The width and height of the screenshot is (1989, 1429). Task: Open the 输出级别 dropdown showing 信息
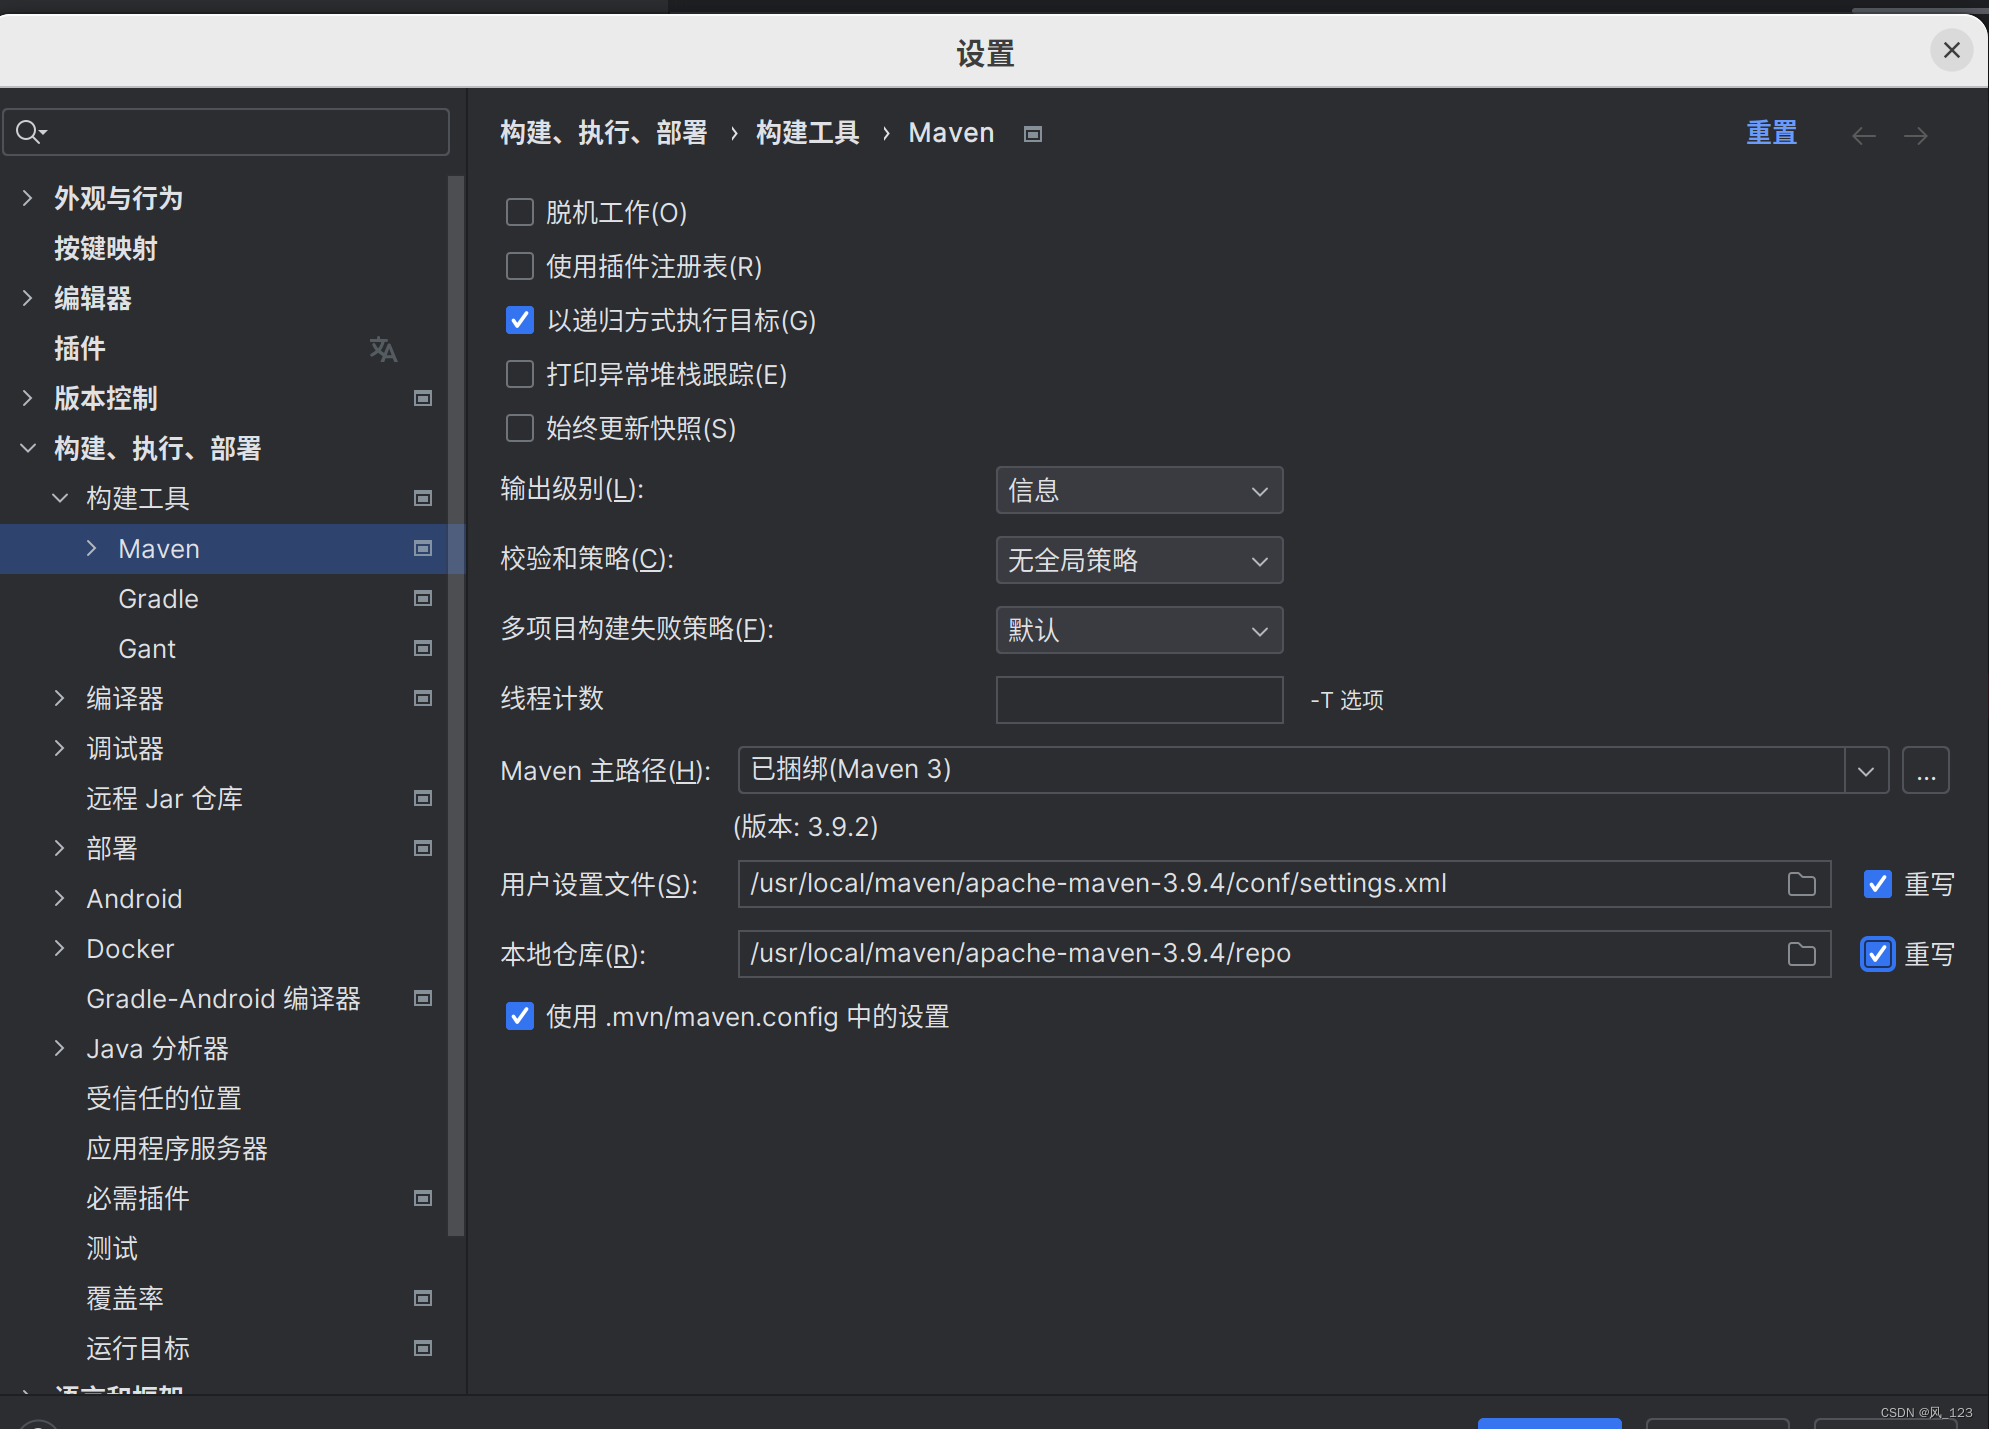pyautogui.click(x=1139, y=490)
